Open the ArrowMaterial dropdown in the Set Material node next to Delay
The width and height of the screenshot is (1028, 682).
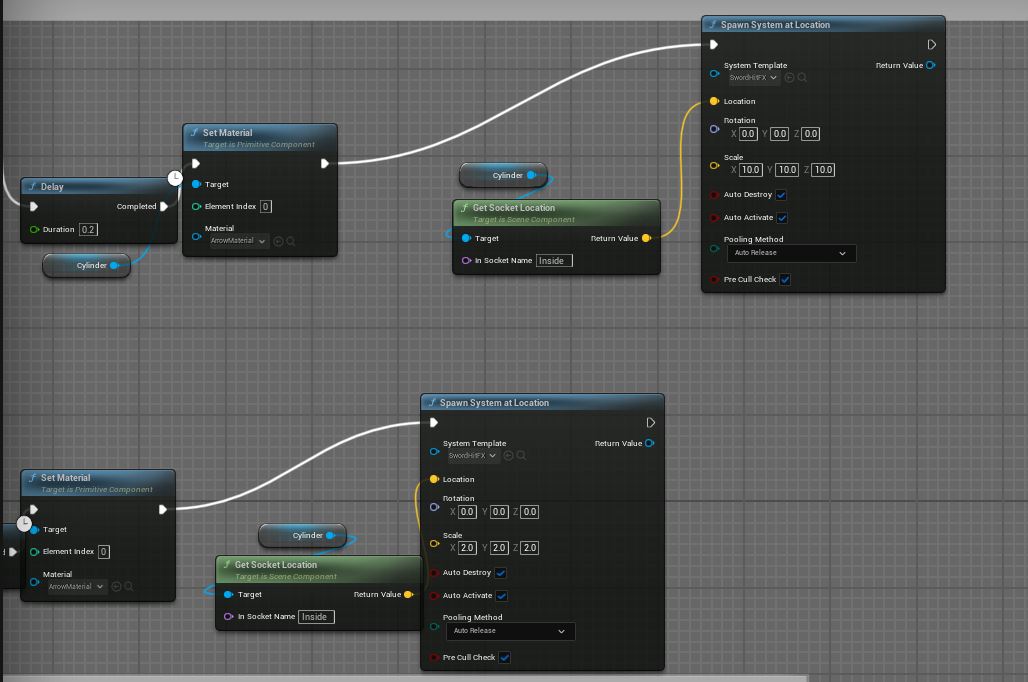(238, 241)
